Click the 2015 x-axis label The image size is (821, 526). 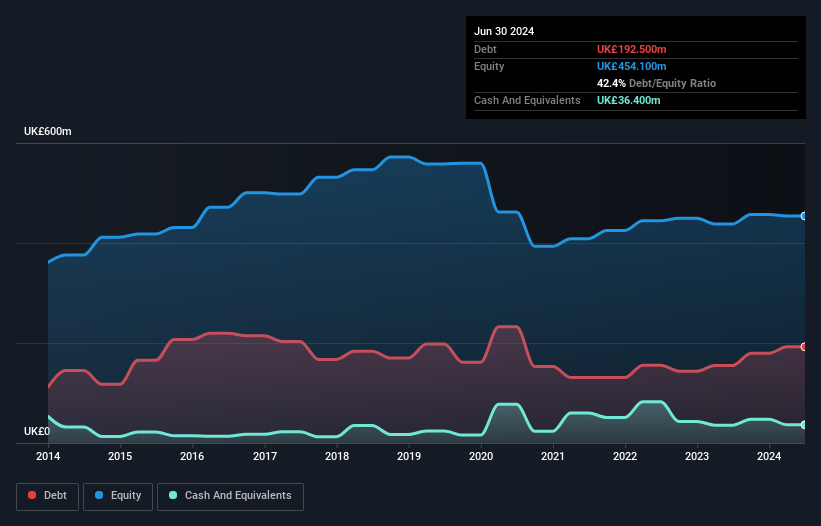point(120,456)
